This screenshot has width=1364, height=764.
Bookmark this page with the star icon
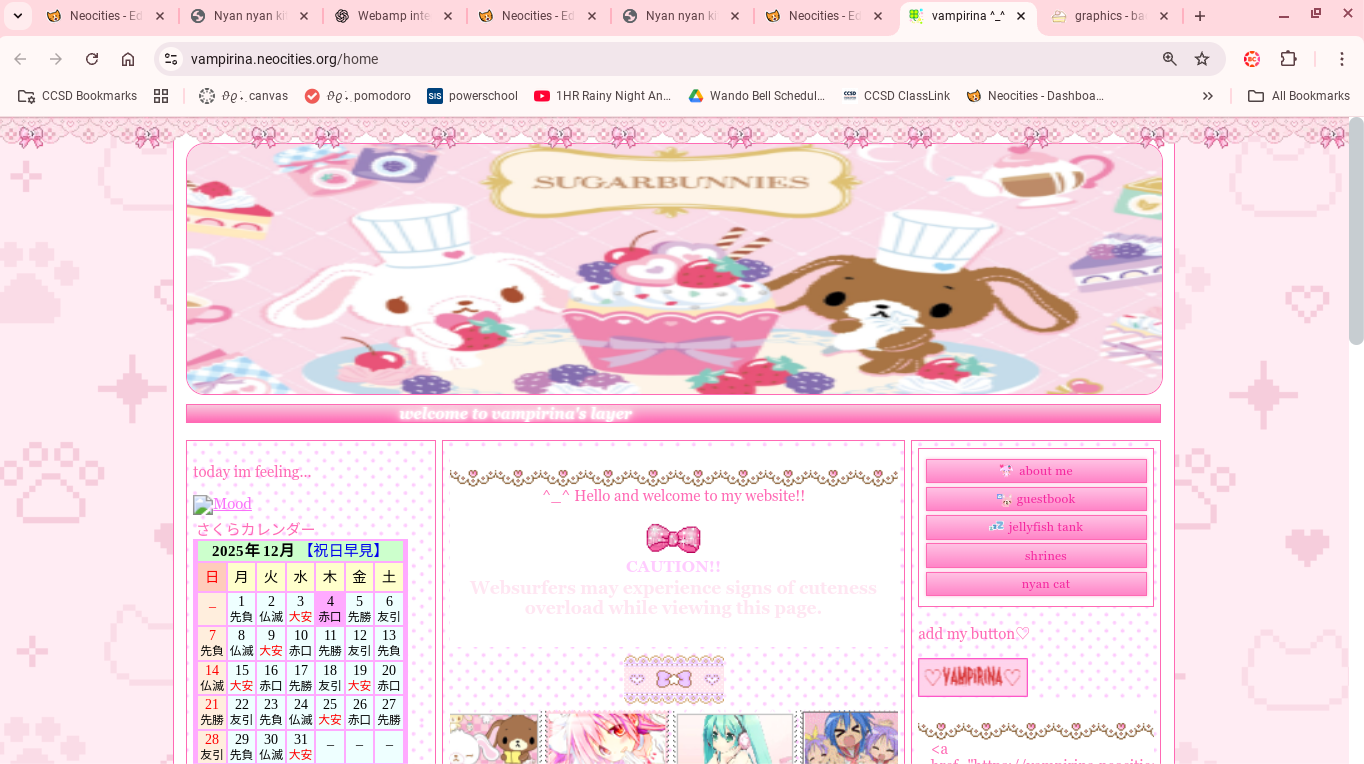point(1202,59)
